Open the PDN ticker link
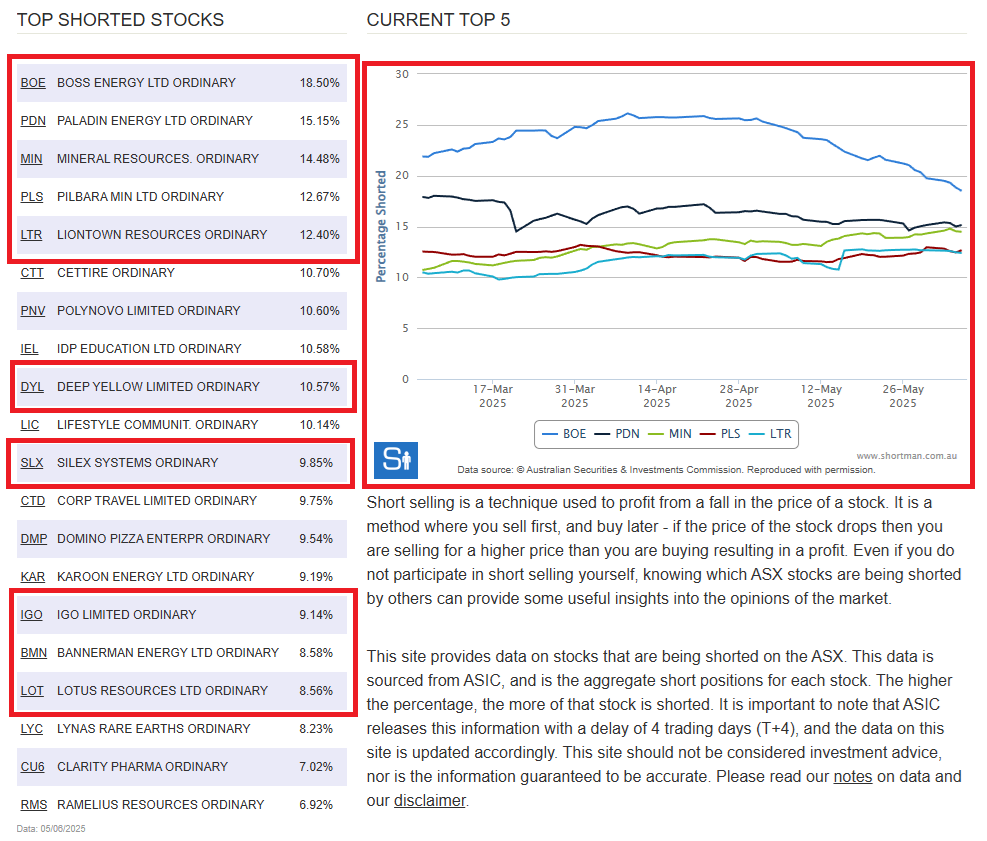 (x=33, y=121)
